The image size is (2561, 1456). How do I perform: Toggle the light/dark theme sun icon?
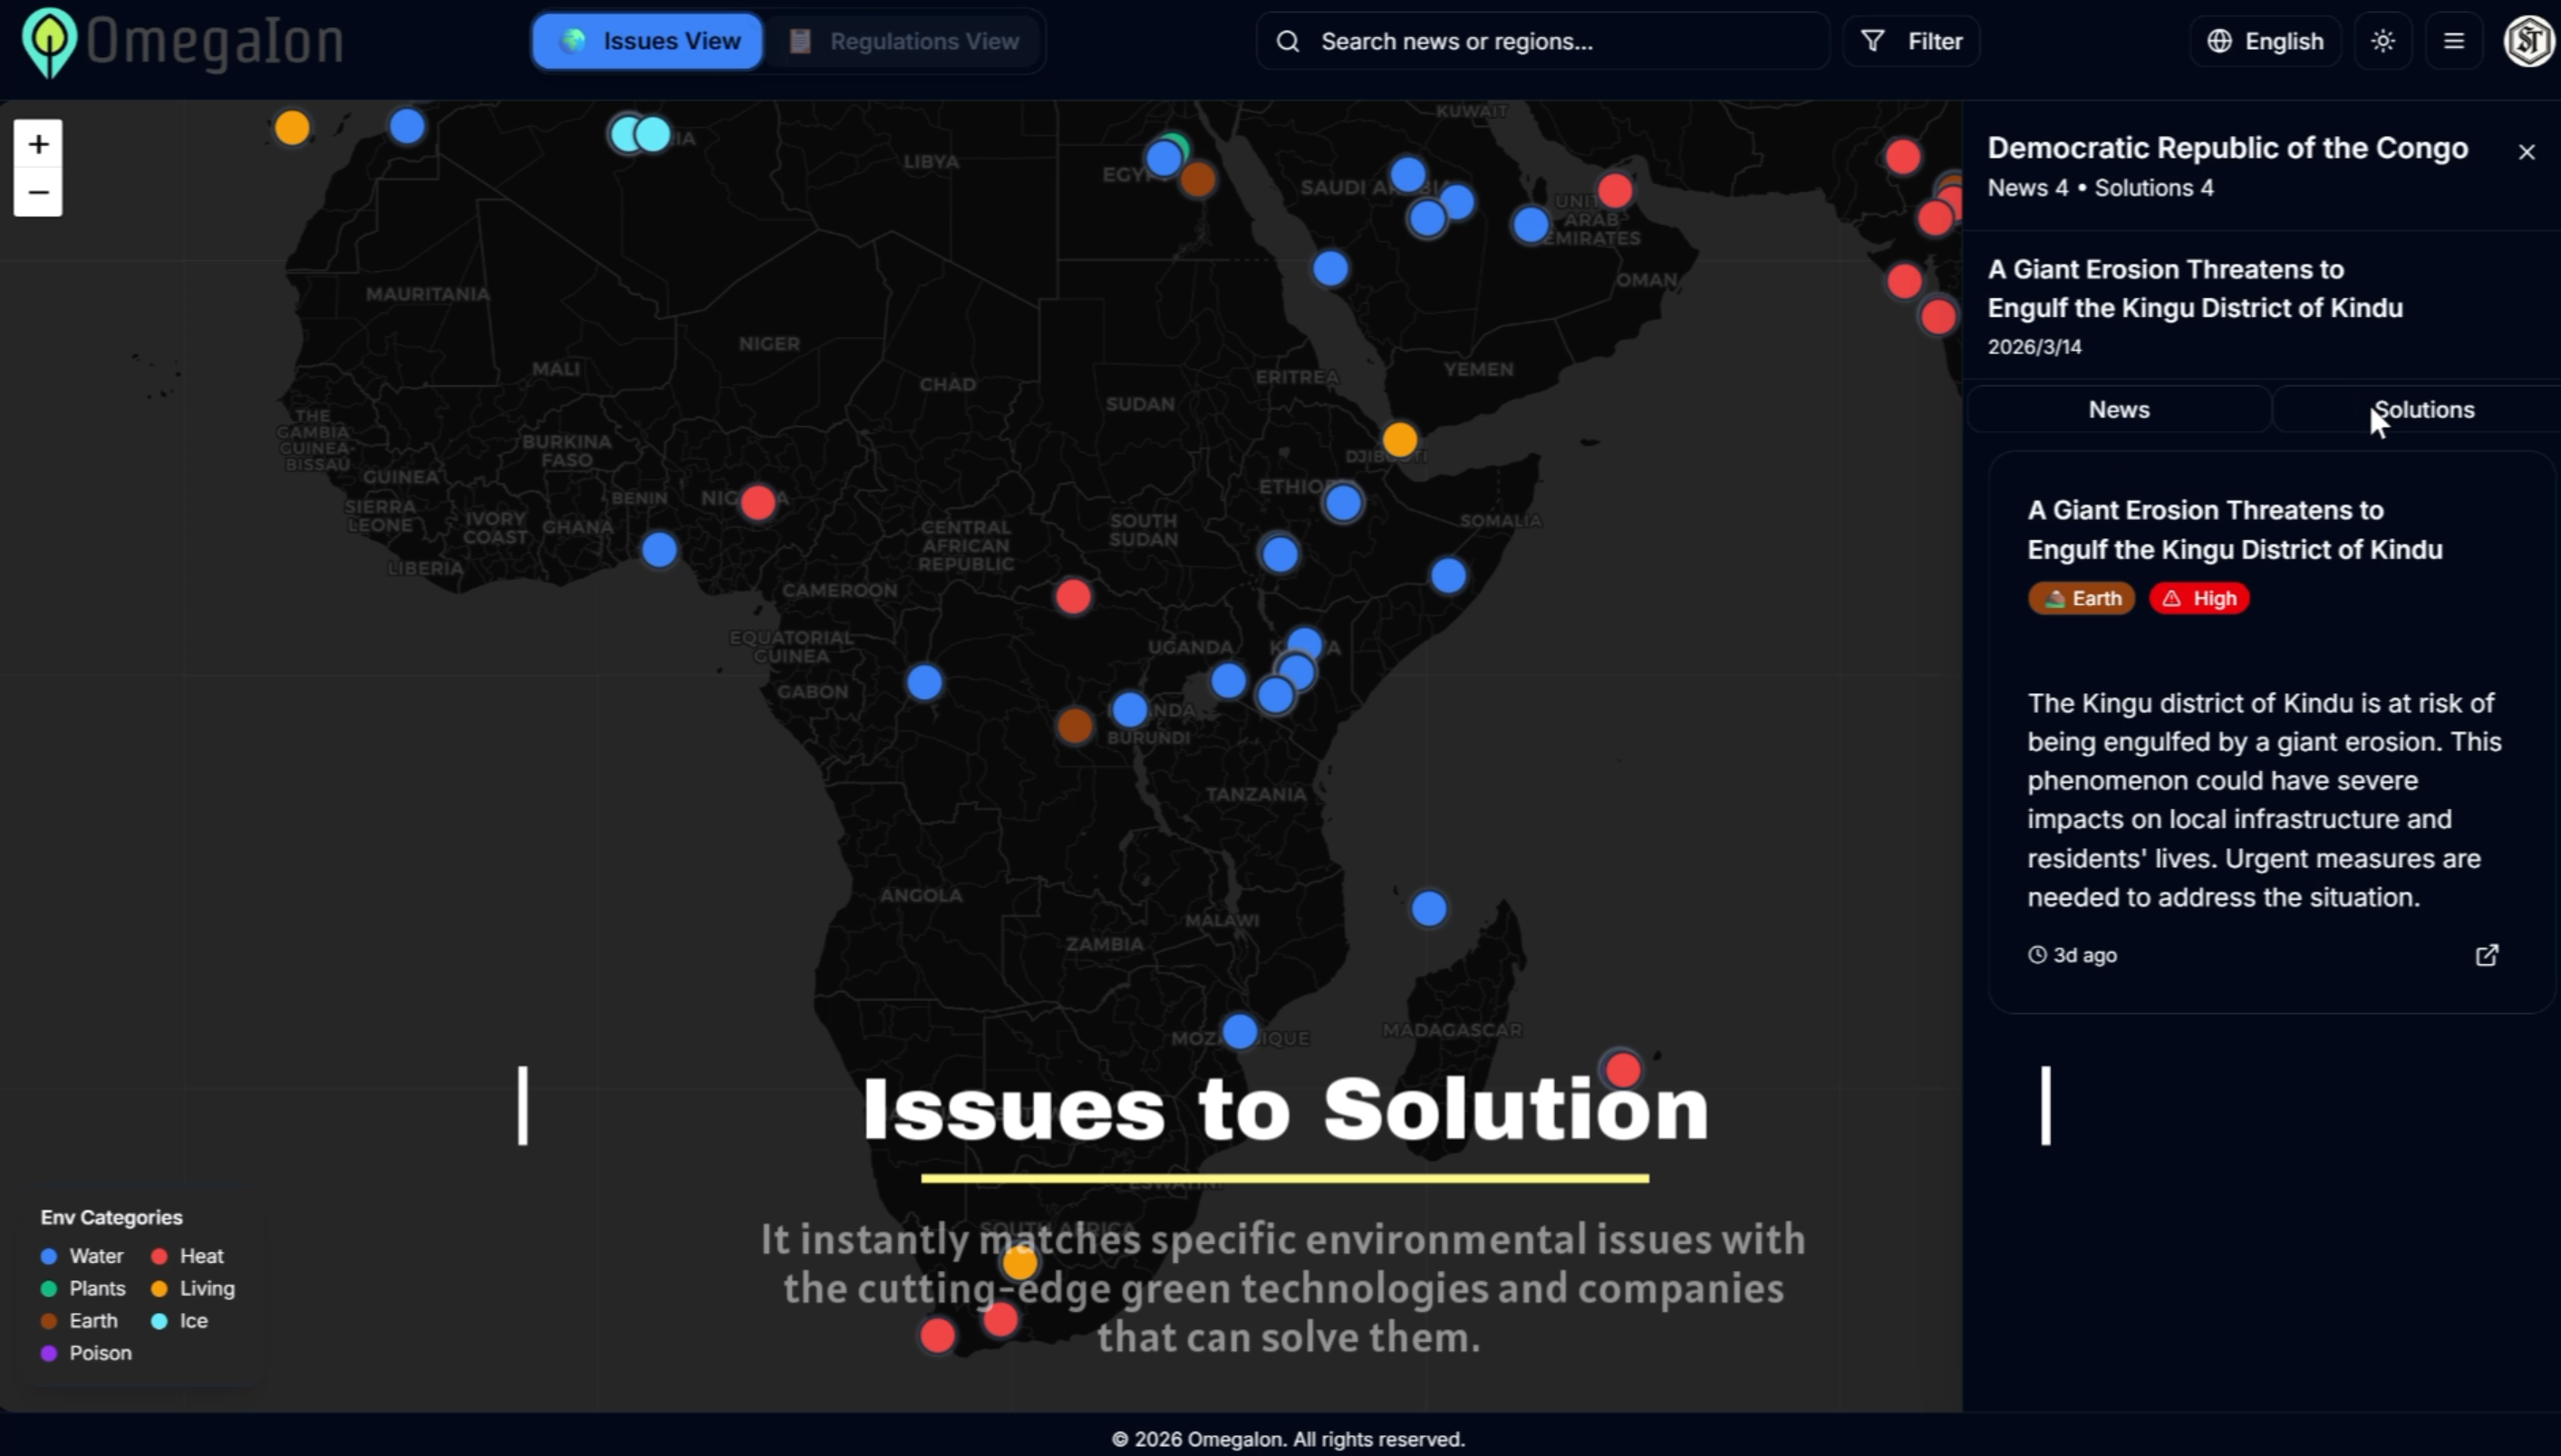click(x=2383, y=41)
